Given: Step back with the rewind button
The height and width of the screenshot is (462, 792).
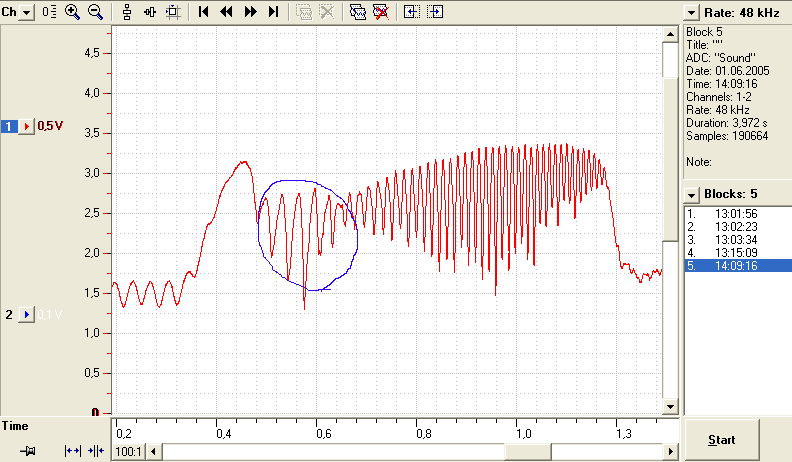Looking at the screenshot, I should [x=226, y=12].
